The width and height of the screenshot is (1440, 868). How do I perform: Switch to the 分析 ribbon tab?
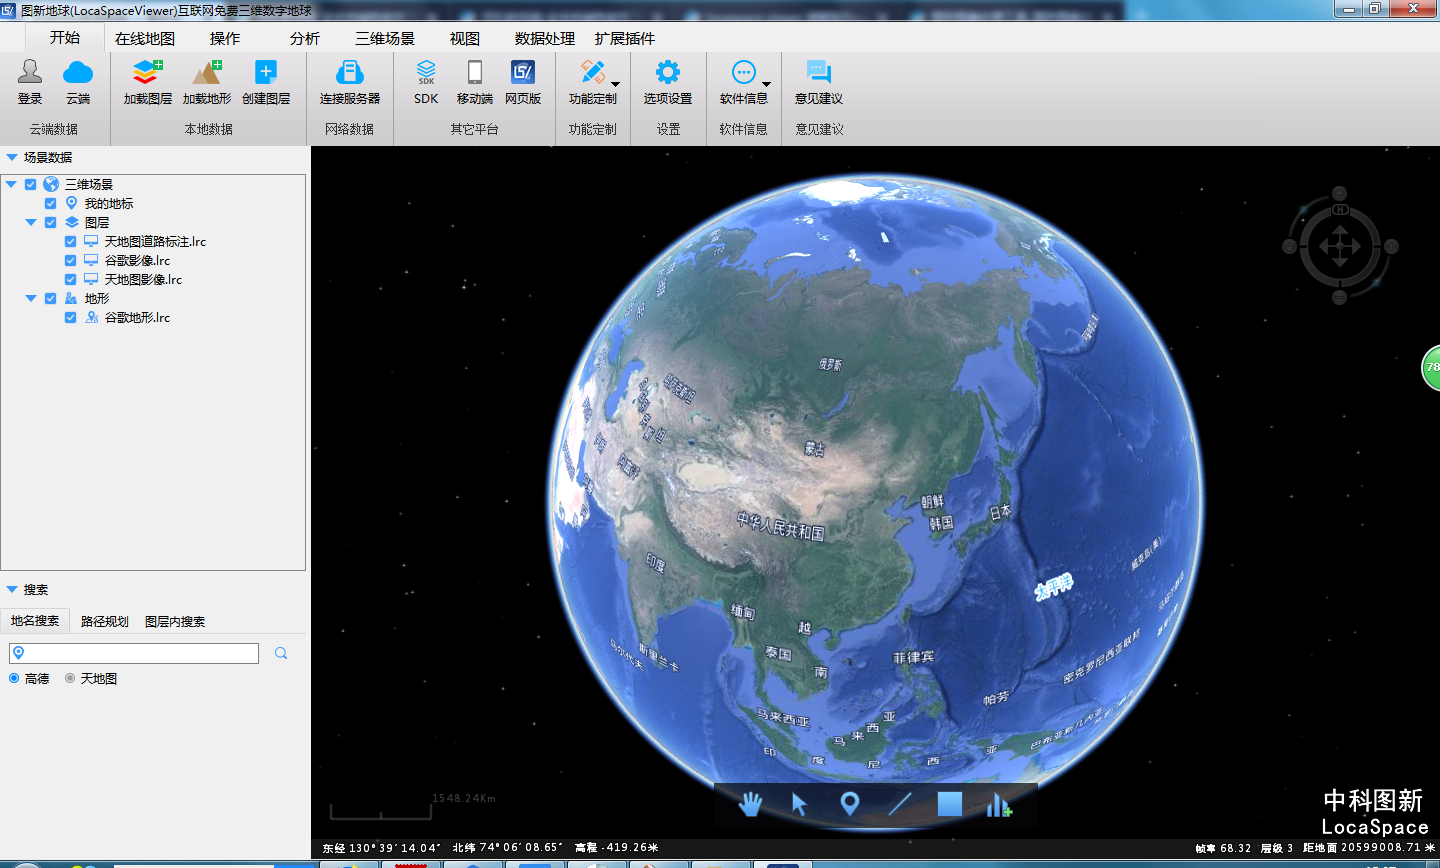click(x=305, y=38)
